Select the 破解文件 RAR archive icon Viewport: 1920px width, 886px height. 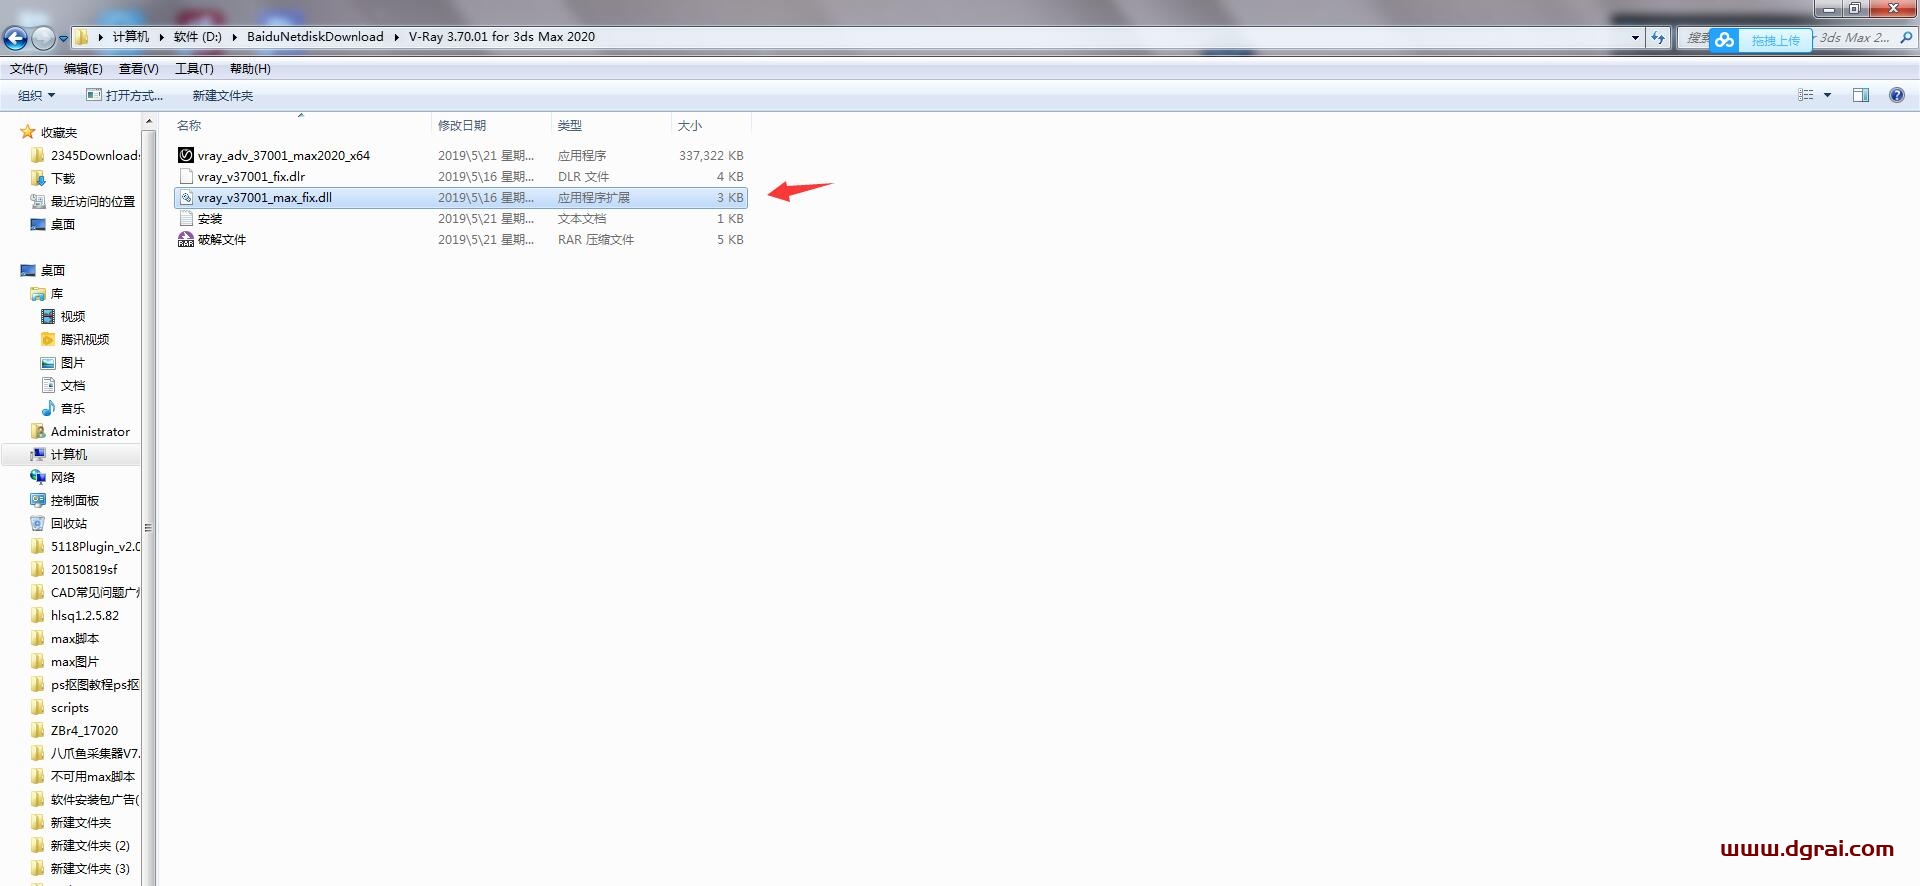click(186, 239)
